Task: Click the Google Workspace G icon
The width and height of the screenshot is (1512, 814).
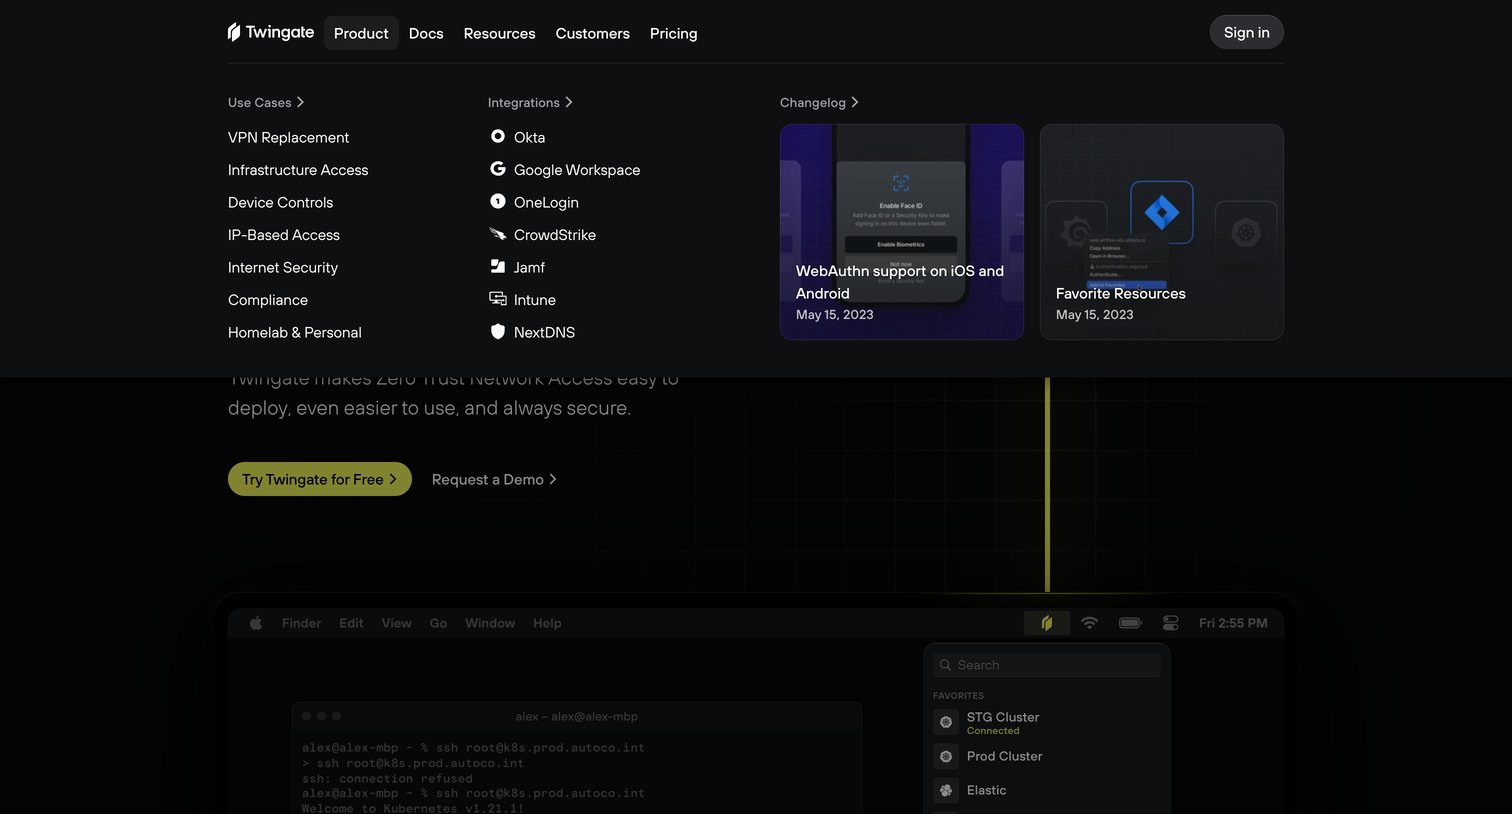Action: point(497,169)
